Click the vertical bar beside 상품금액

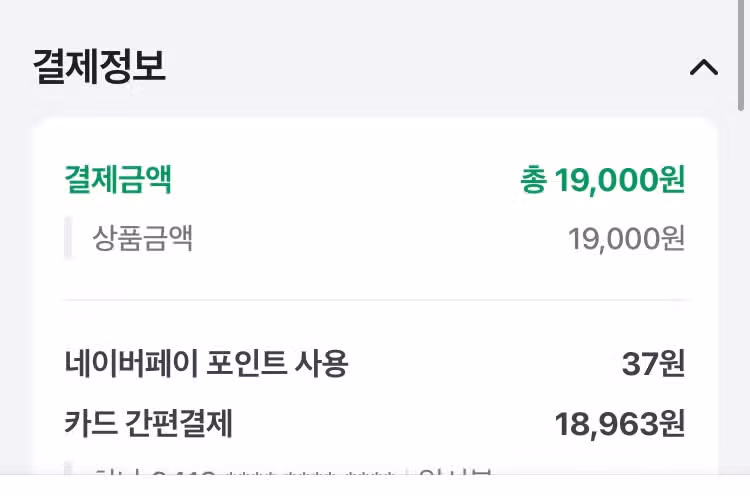(68, 238)
